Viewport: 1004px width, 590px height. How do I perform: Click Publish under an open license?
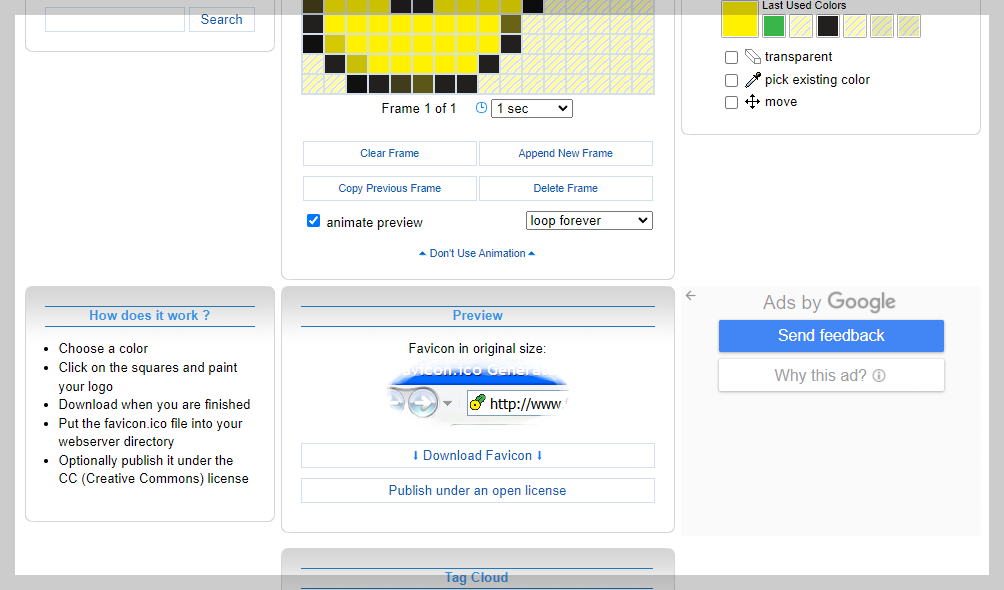[x=478, y=491]
